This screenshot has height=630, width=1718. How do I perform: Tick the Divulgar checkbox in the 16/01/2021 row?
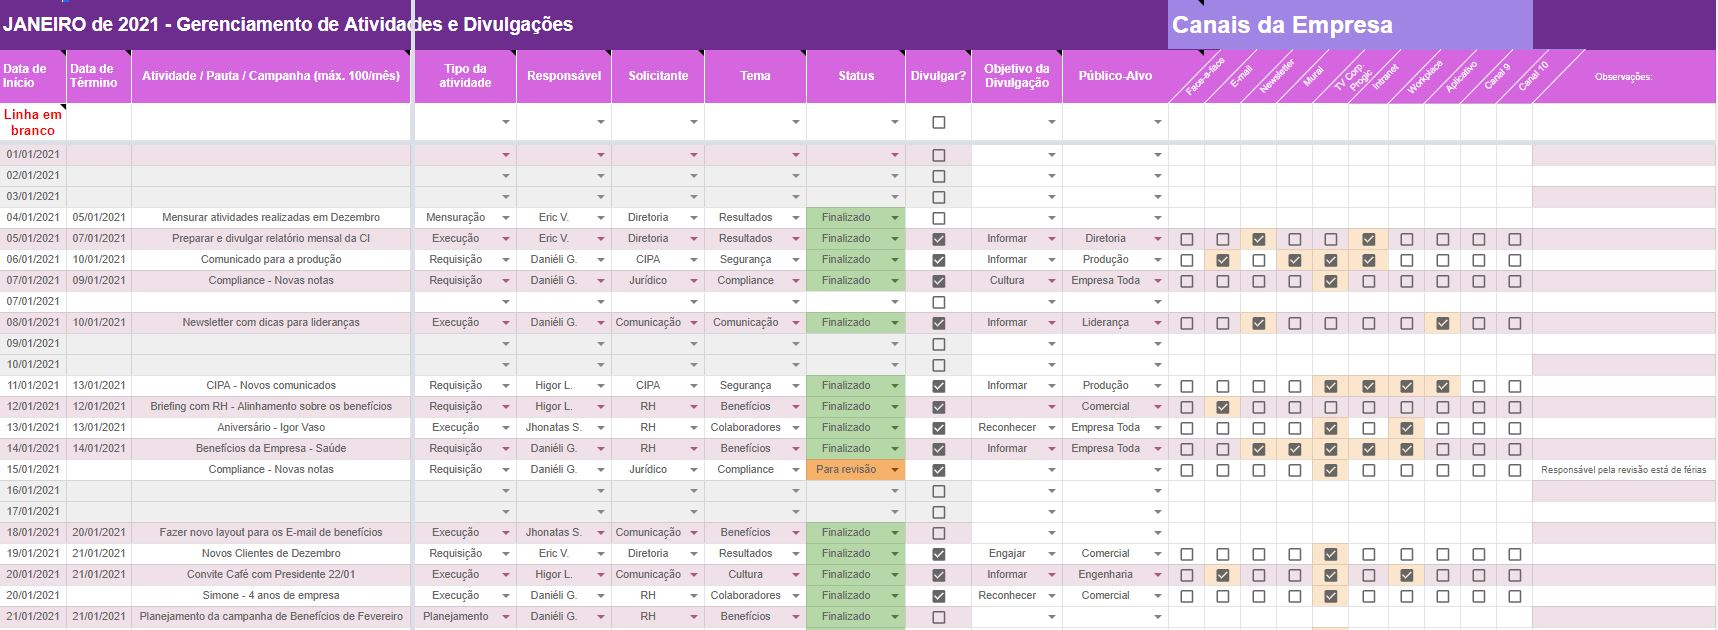coord(938,491)
